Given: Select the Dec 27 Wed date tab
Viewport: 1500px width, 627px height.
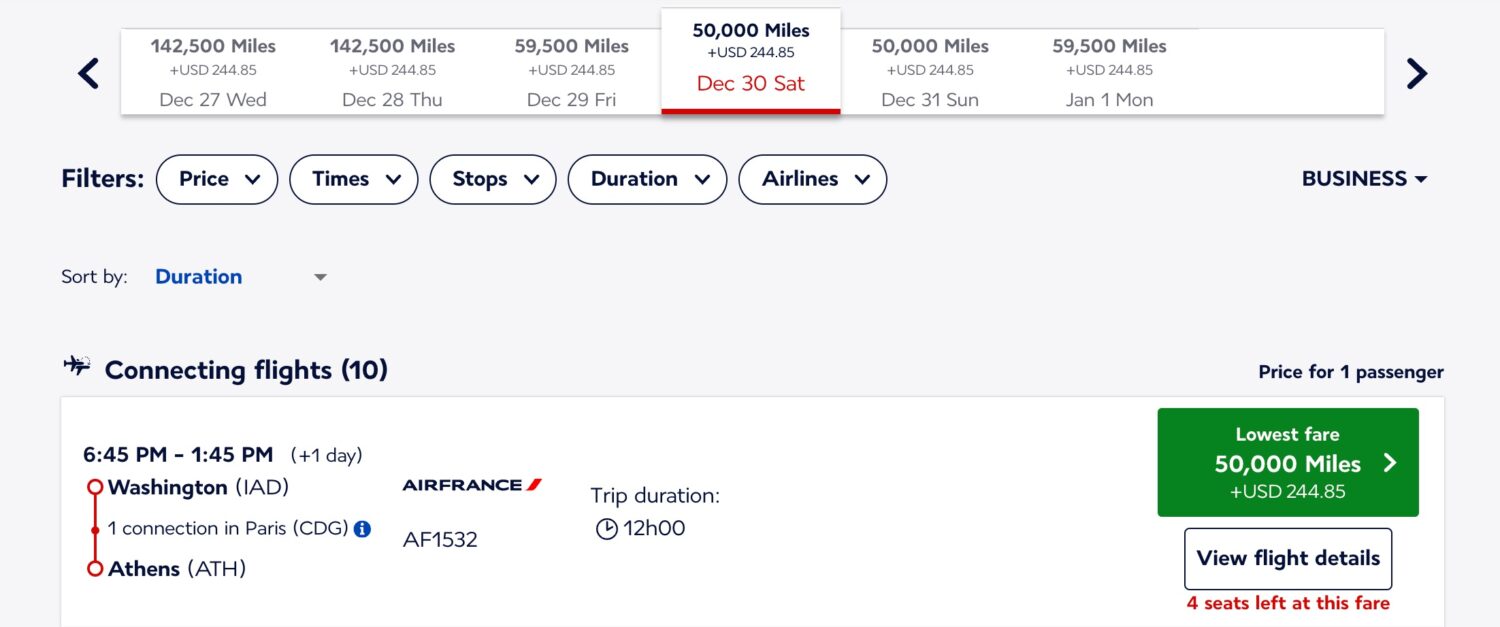Looking at the screenshot, I should tap(213, 70).
